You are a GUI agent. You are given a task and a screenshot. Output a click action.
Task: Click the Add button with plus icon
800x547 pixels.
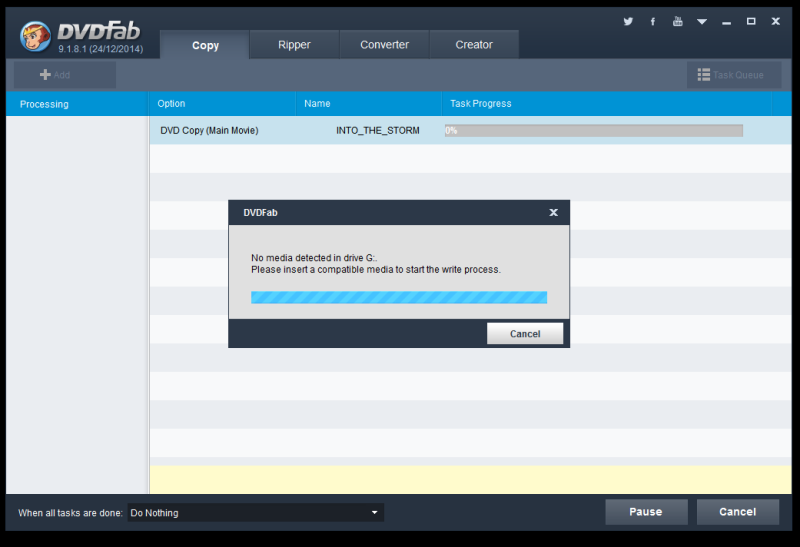coord(65,75)
